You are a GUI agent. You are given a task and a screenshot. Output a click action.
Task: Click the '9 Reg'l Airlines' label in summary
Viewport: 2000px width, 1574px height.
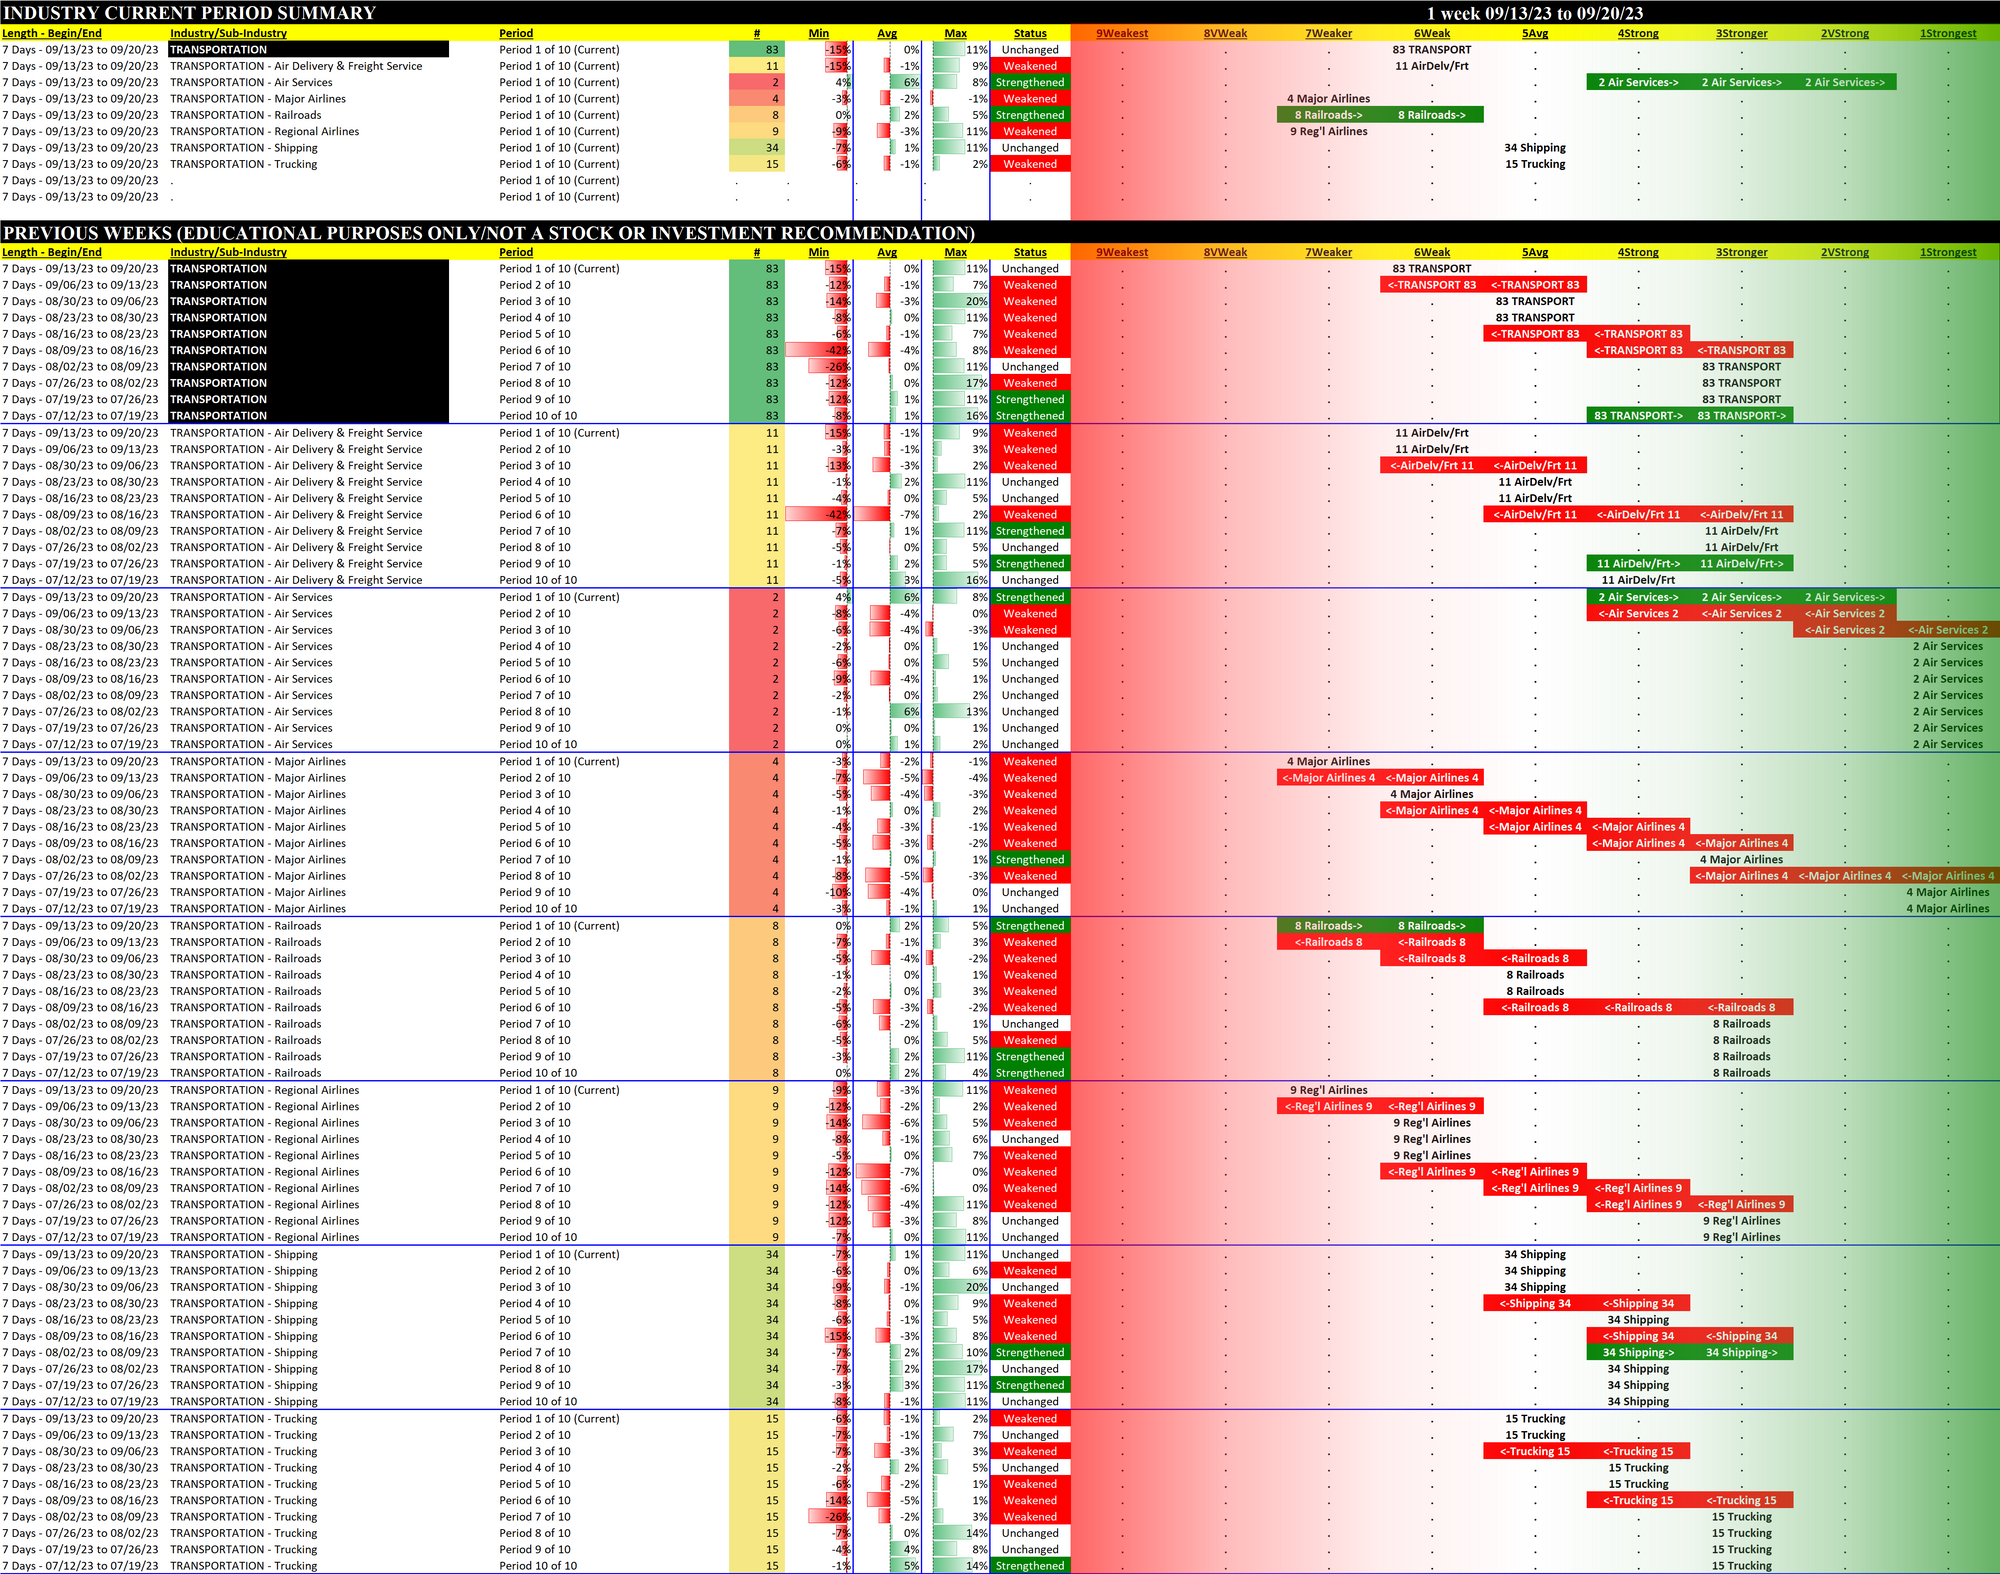(1328, 131)
